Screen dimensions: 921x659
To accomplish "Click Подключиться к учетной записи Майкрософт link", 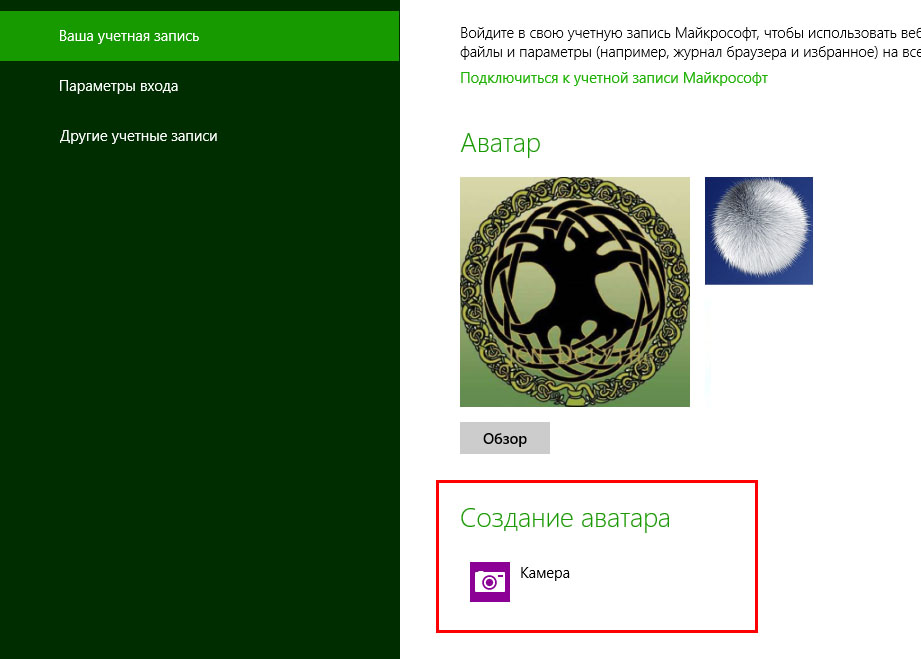I will click(614, 78).
